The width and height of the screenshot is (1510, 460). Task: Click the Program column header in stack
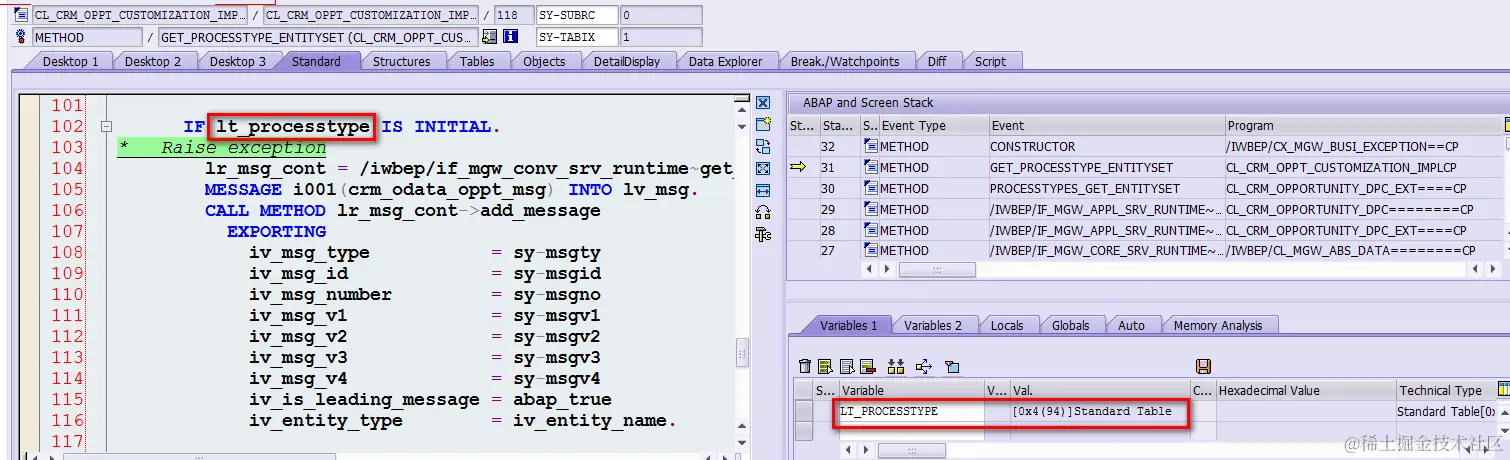[1364, 125]
